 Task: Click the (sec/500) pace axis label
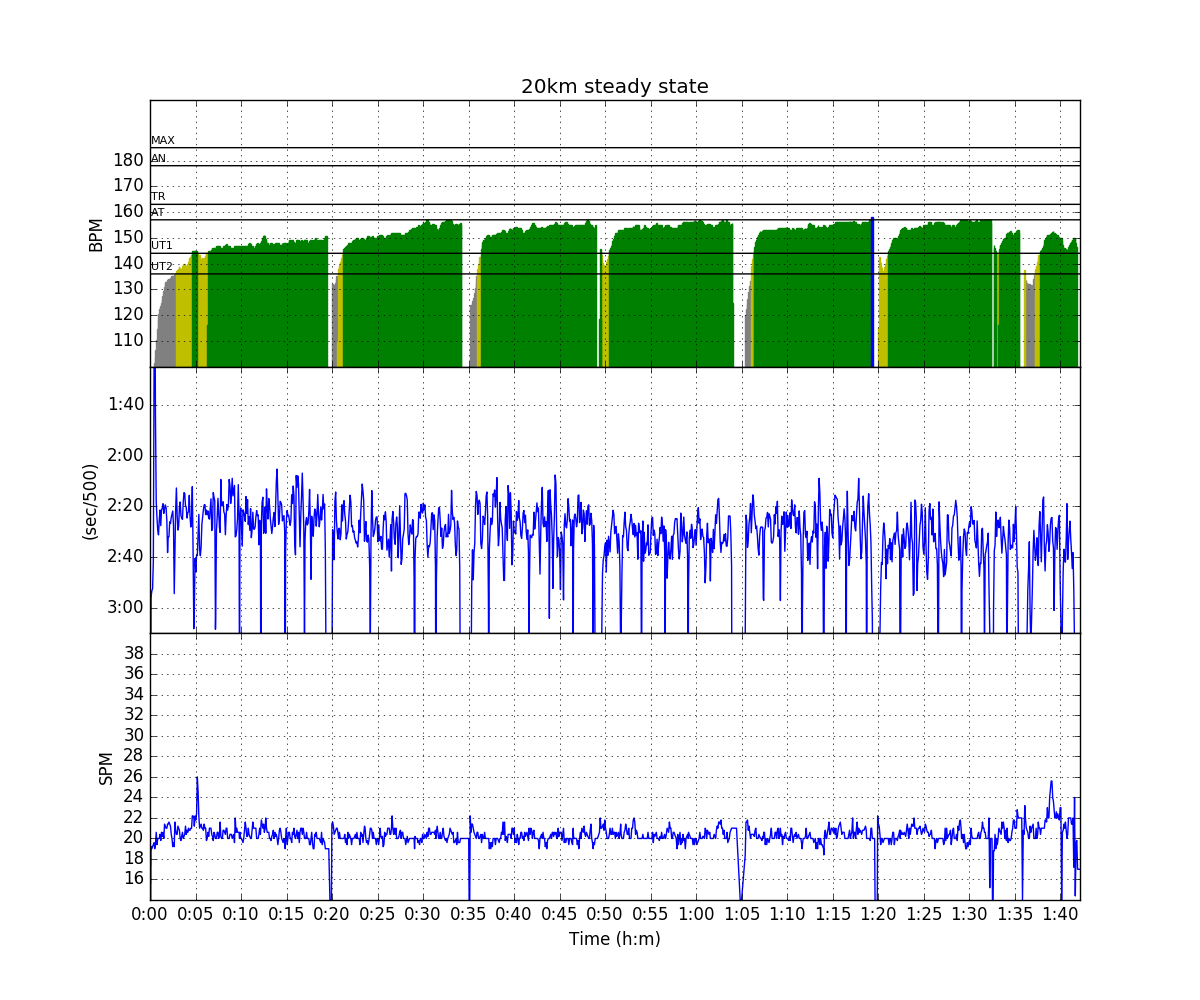pyautogui.click(x=90, y=501)
